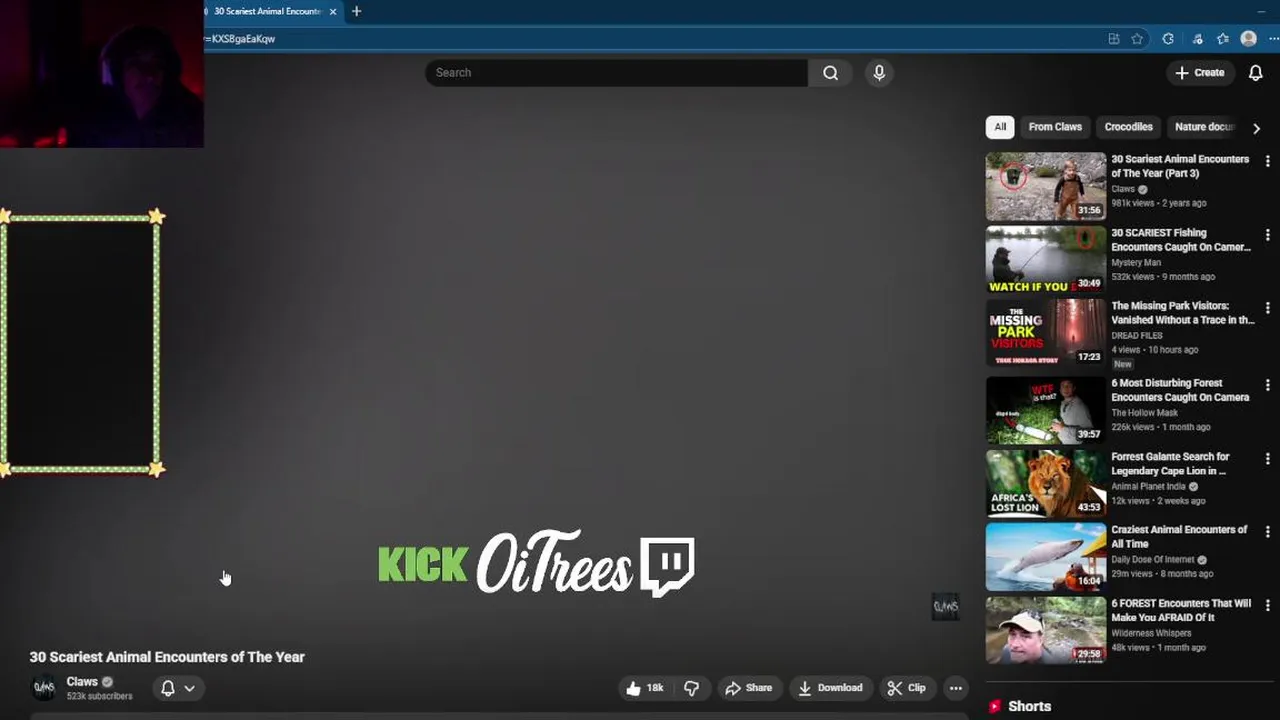Click Wilderness Whispers channel name
This screenshot has height=720, width=1280.
(x=1151, y=633)
